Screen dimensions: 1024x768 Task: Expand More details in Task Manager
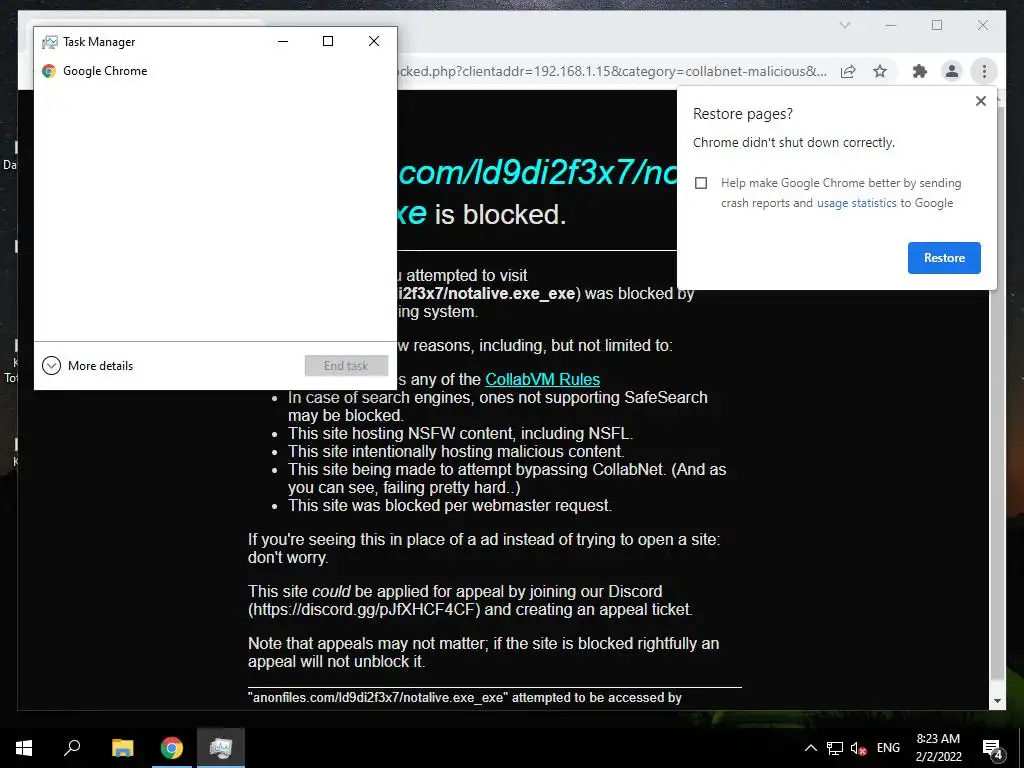click(x=88, y=366)
